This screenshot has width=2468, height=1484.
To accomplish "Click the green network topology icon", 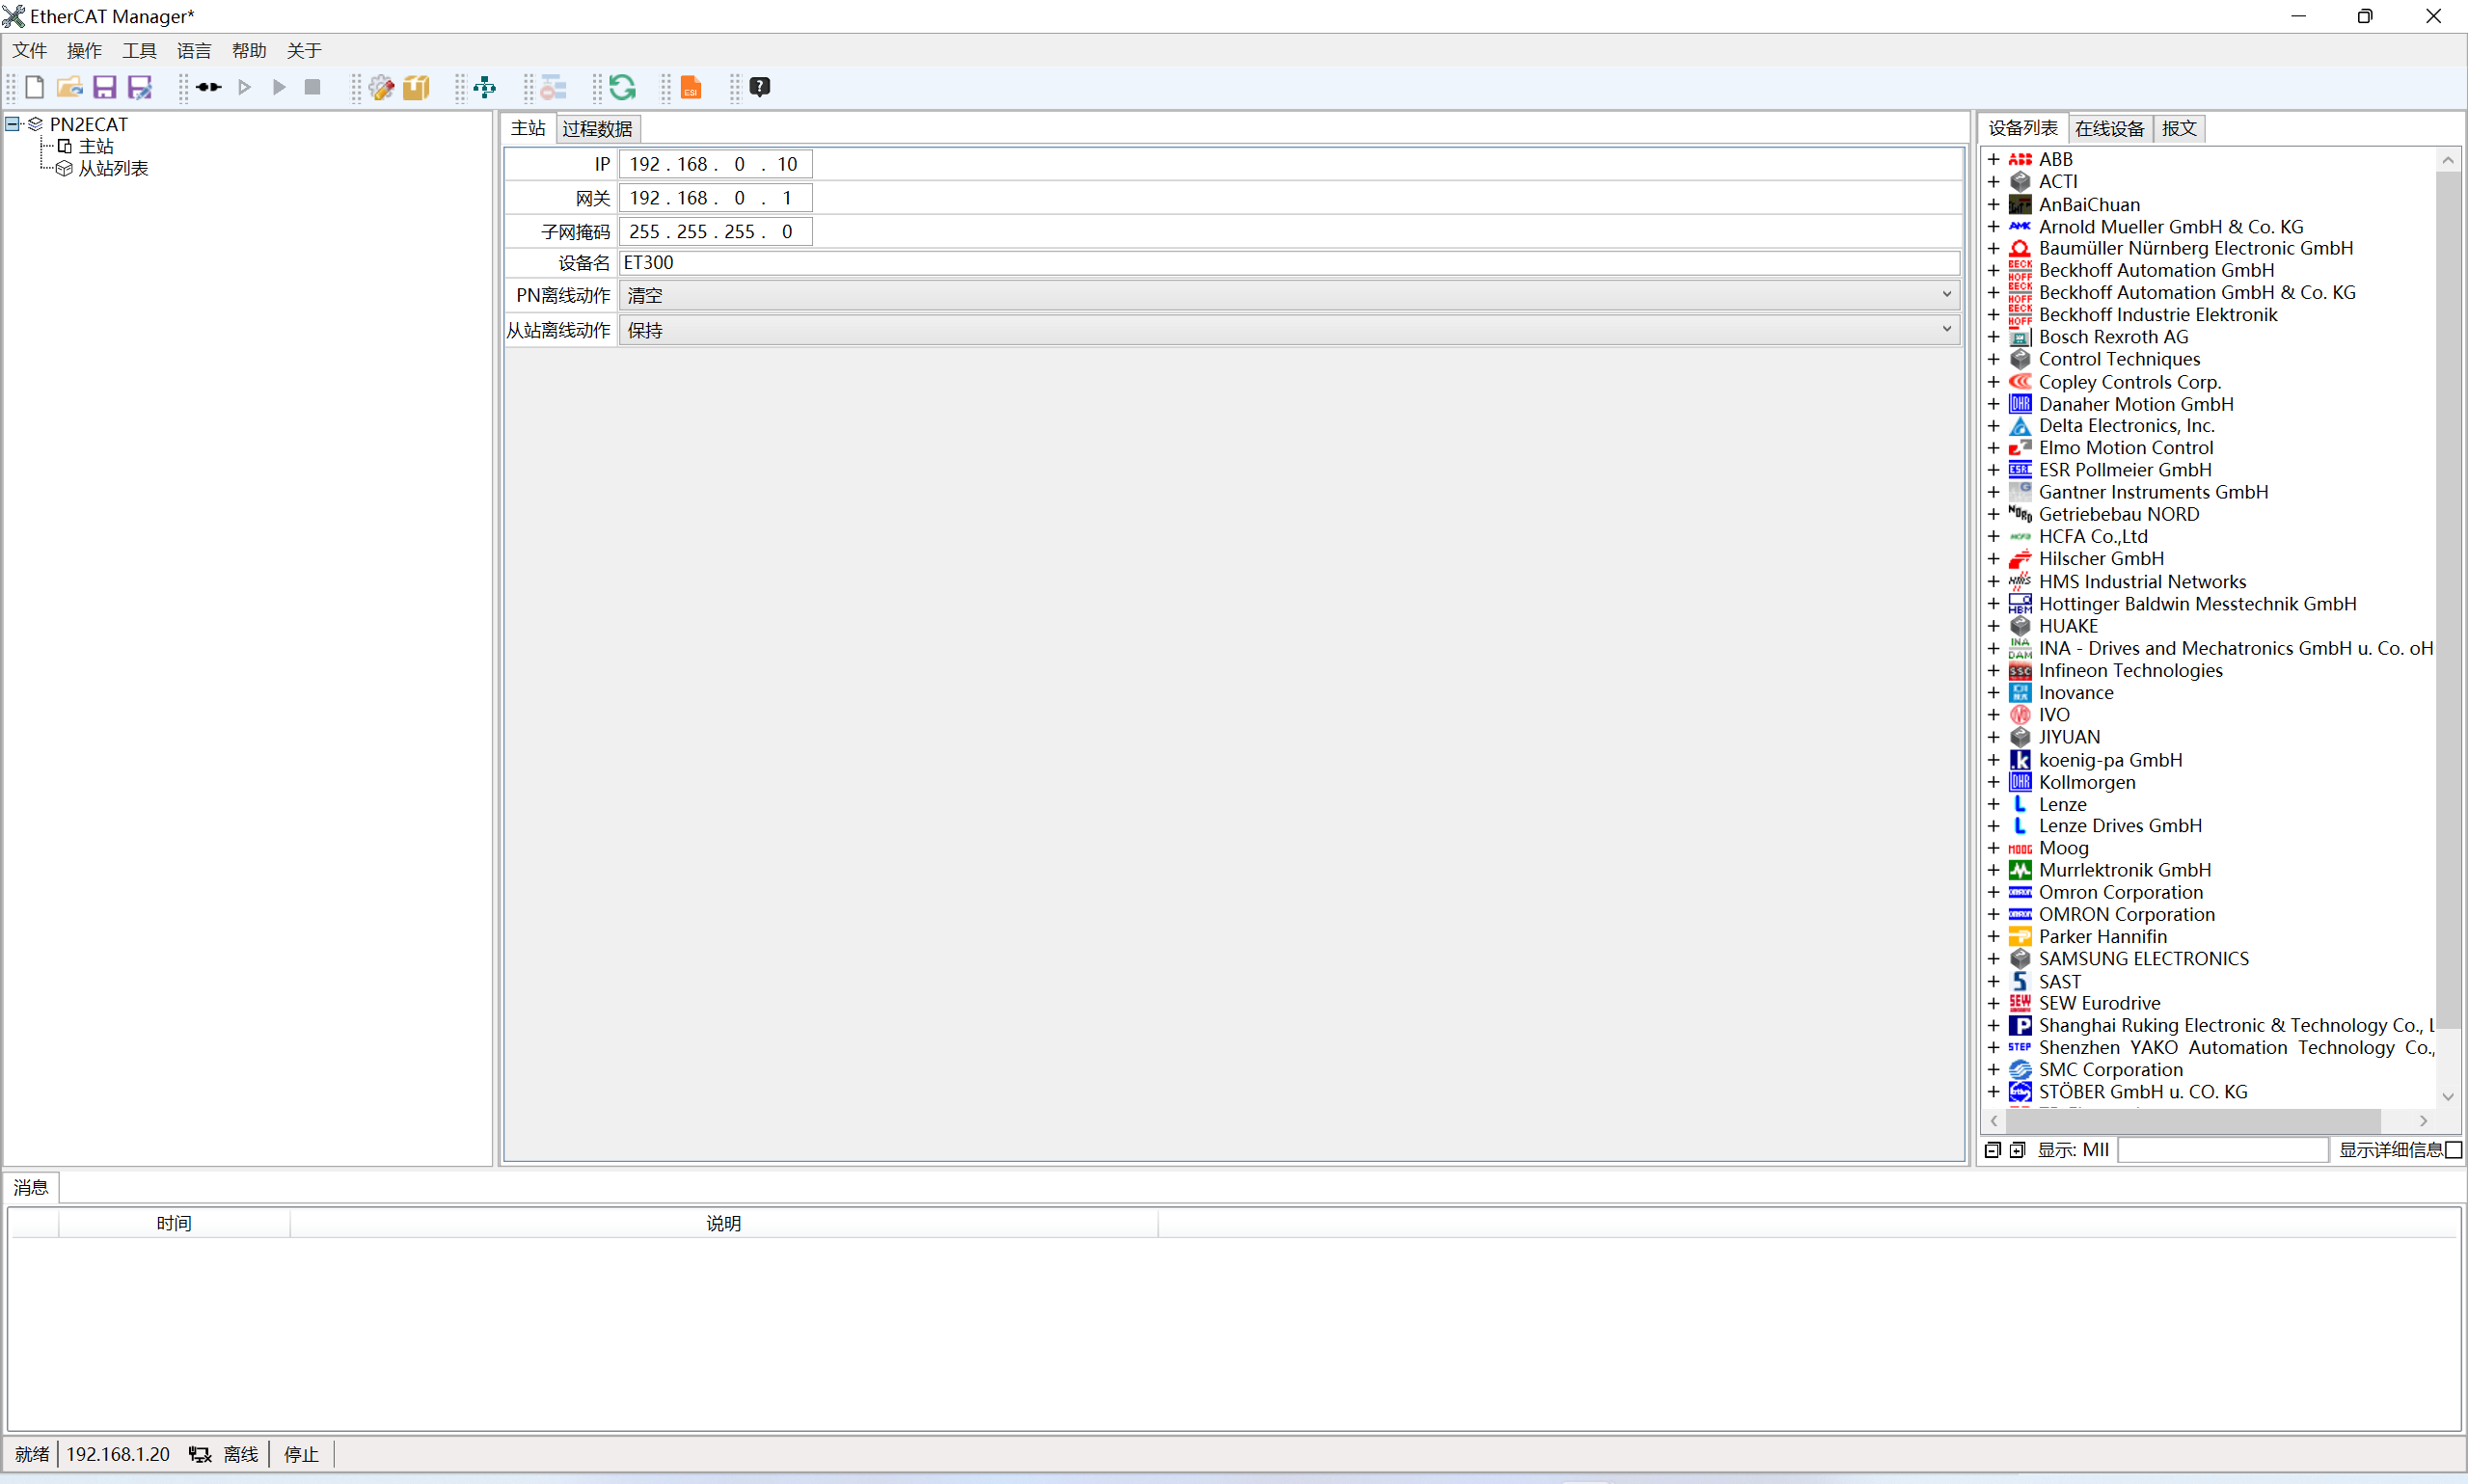I will point(485,87).
